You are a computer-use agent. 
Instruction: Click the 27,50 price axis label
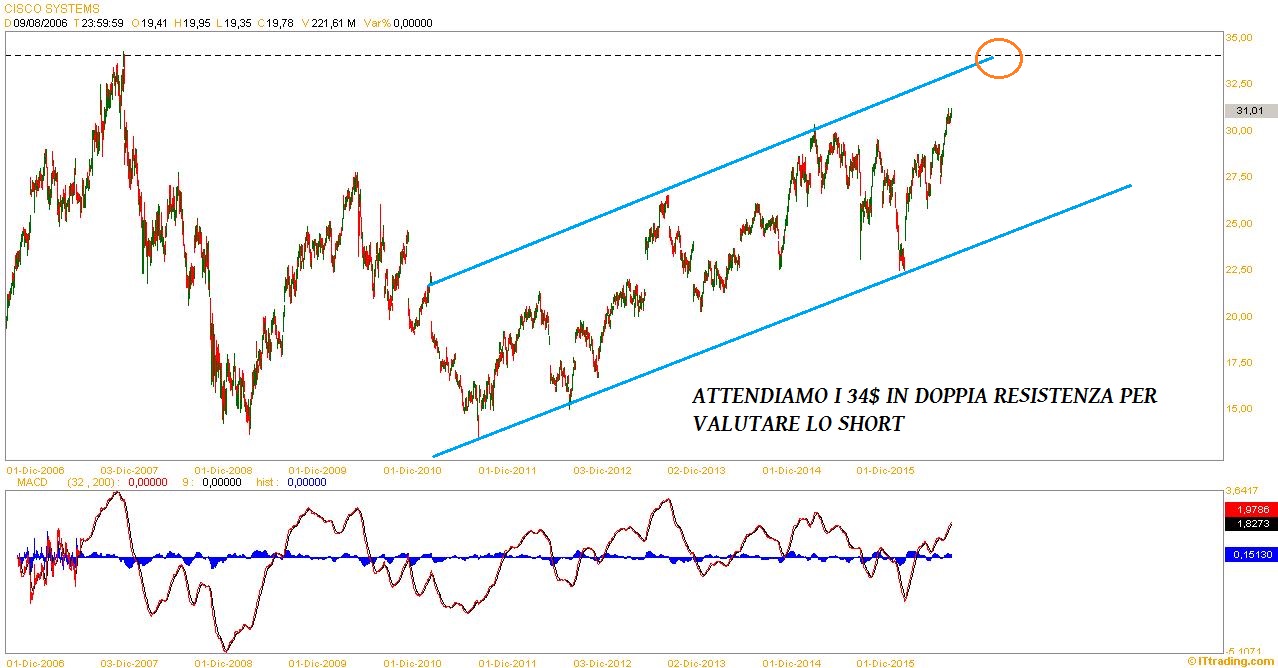point(1239,177)
